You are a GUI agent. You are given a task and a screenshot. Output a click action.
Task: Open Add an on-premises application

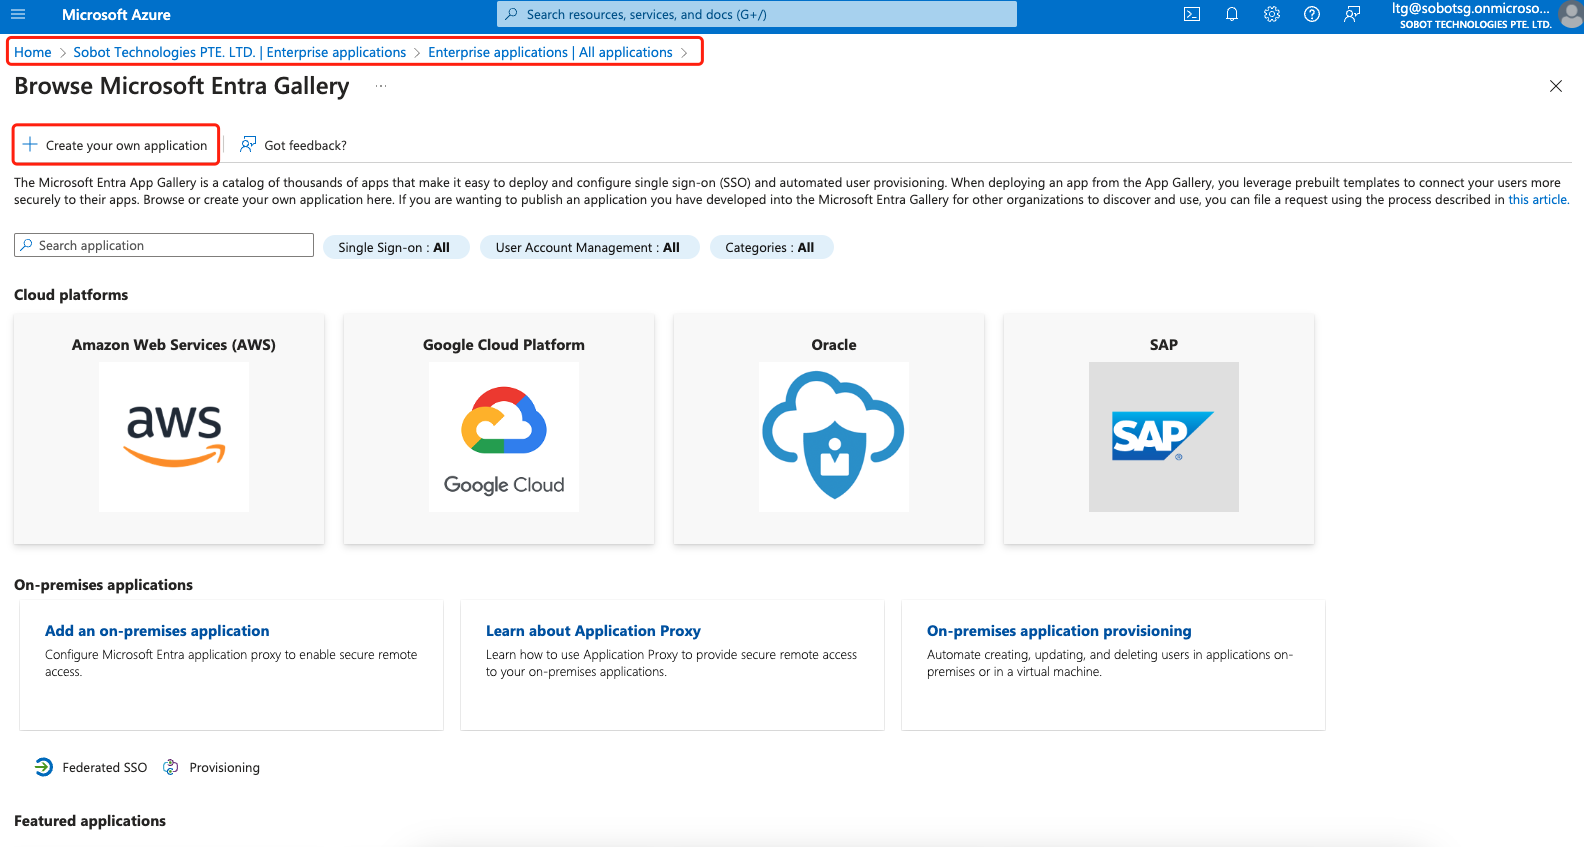(157, 631)
